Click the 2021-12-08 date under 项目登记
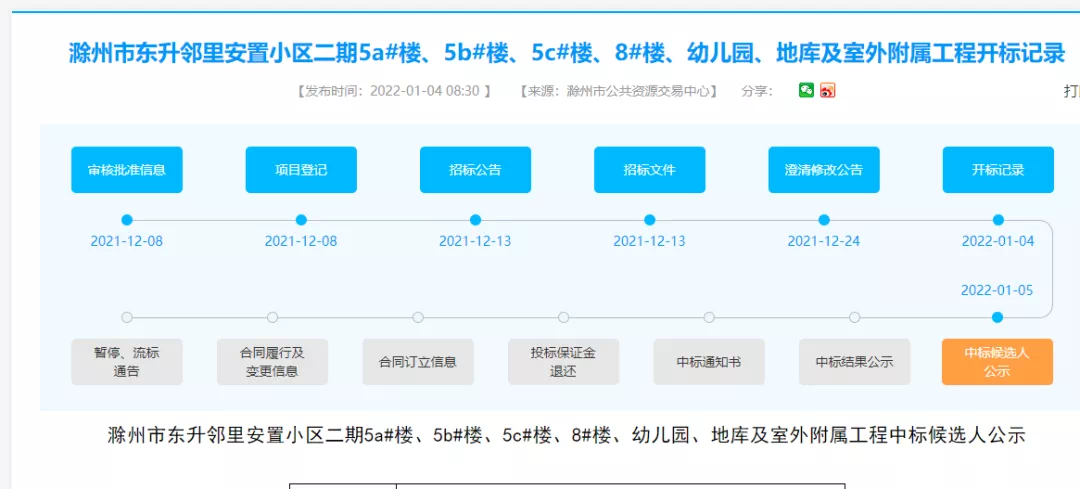The image size is (1080, 489). tap(301, 242)
